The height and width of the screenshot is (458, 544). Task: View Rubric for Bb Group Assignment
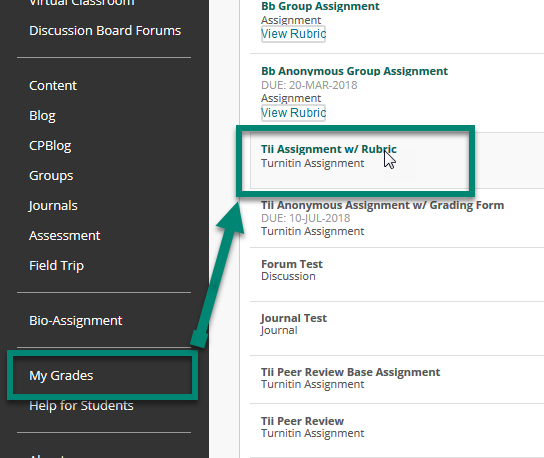[293, 34]
